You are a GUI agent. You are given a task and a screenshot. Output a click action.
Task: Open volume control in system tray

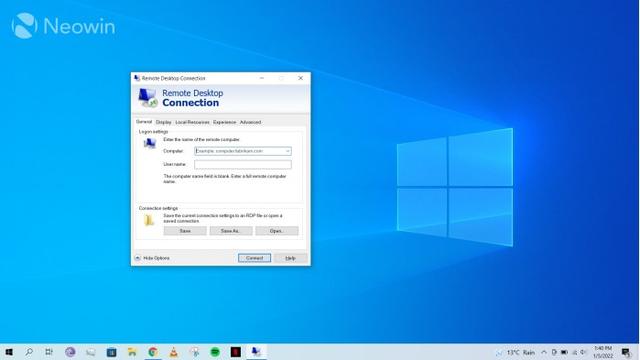(584, 352)
